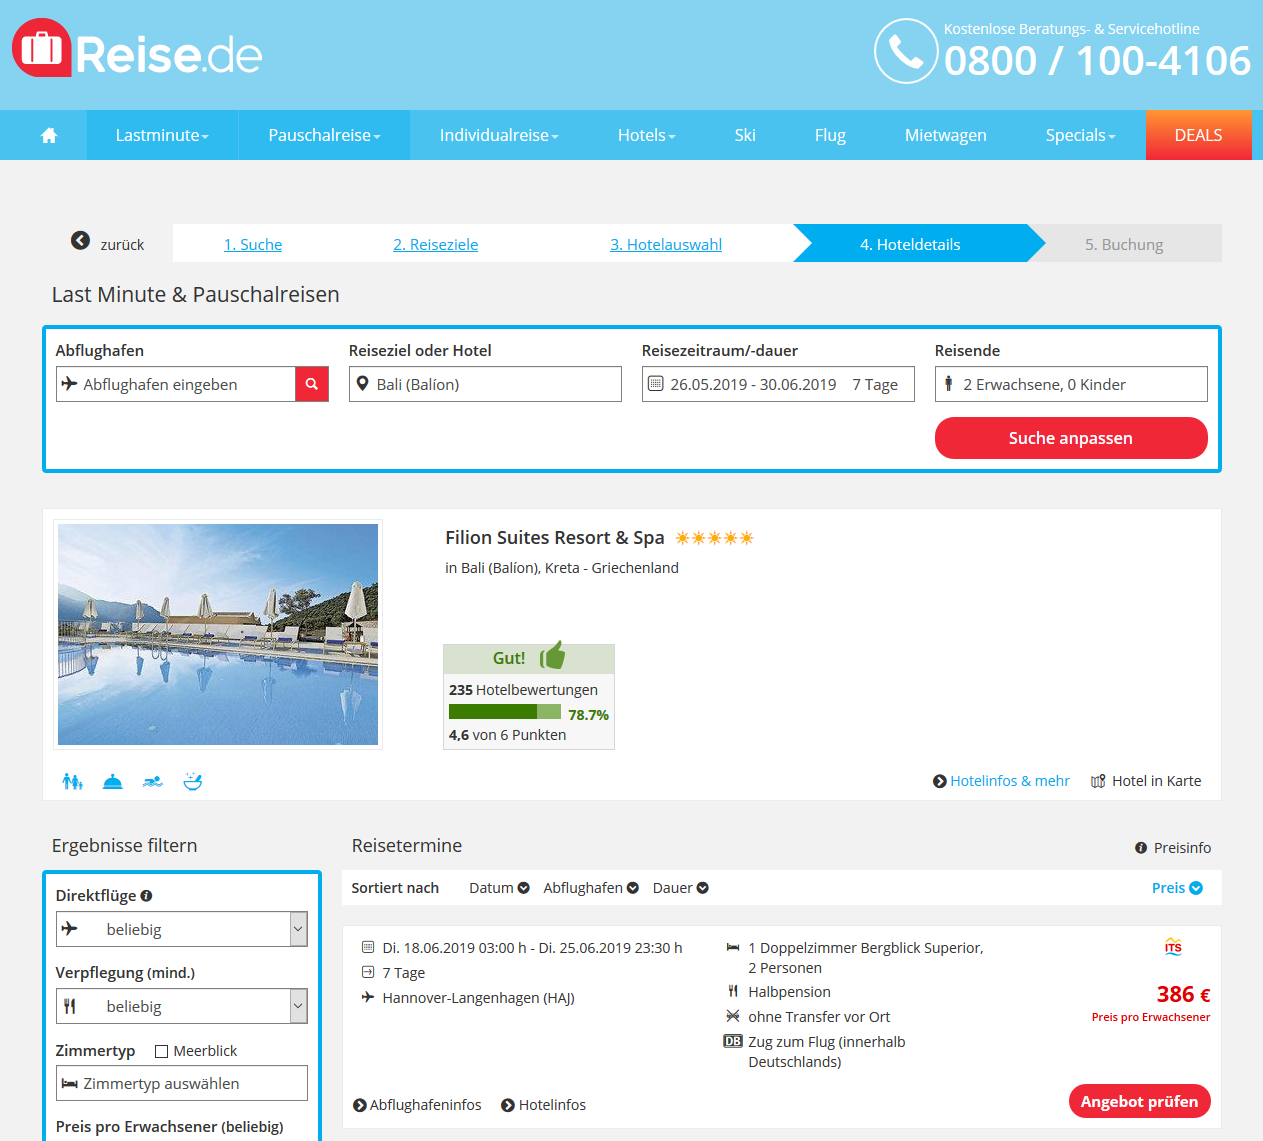Open the Lastminute dropdown menu
Viewport: 1263px width, 1141px height.
162,135
